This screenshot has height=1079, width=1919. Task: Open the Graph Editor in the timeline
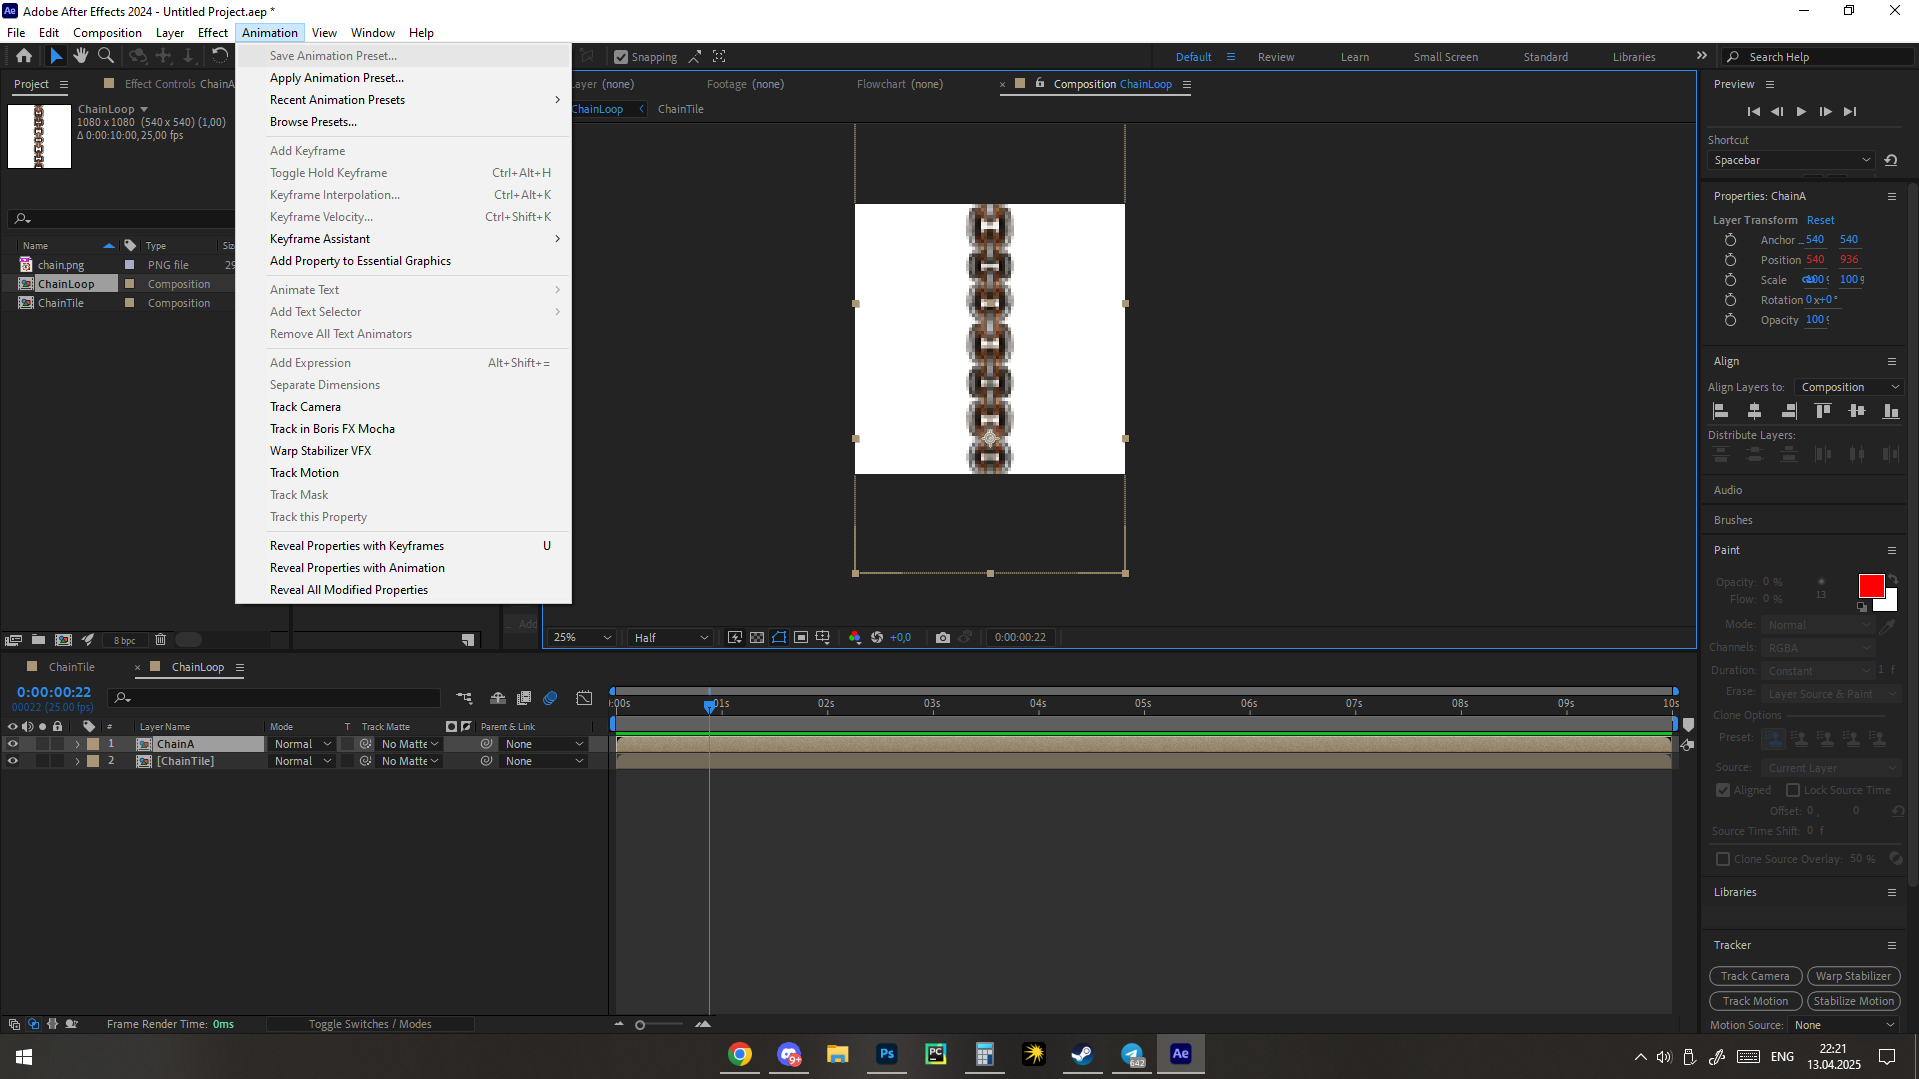(x=585, y=698)
